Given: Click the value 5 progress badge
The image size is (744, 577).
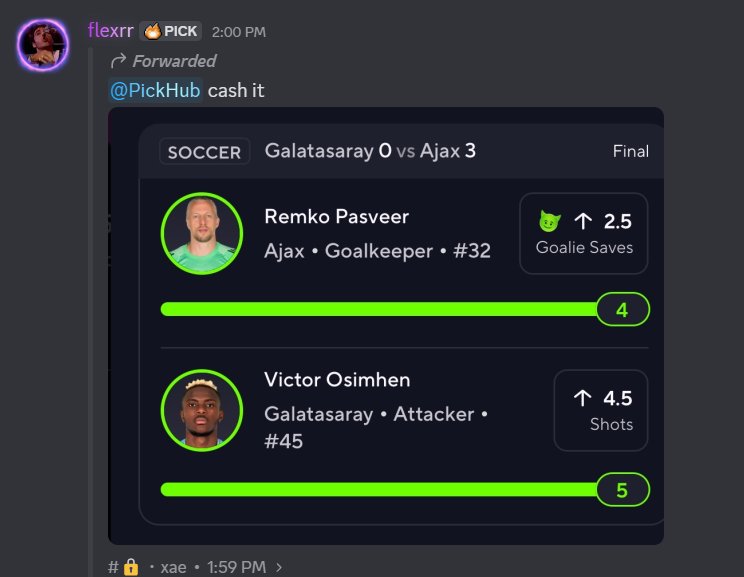Looking at the screenshot, I should pos(622,490).
